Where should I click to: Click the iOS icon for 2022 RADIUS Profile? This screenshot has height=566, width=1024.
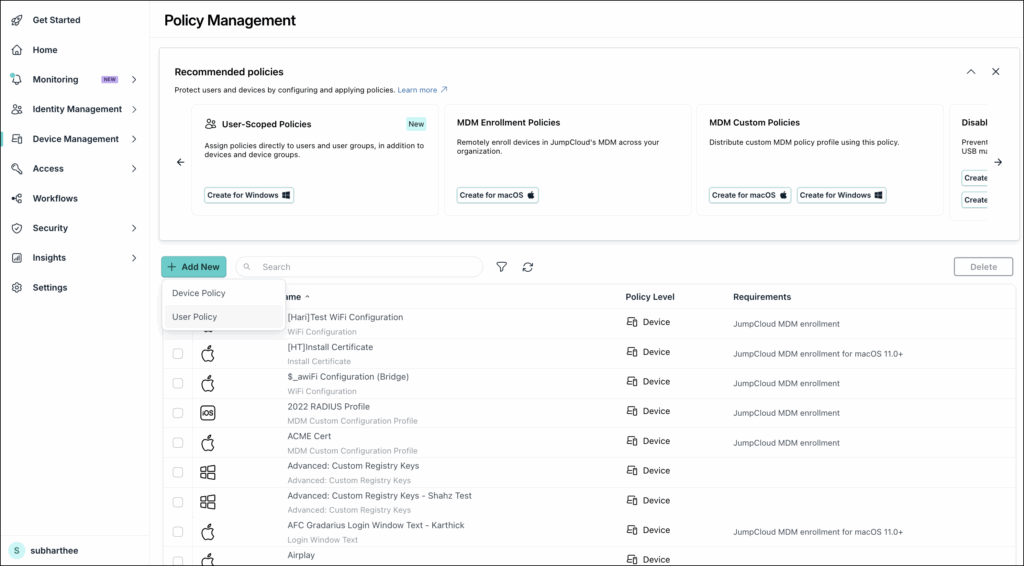pos(208,413)
